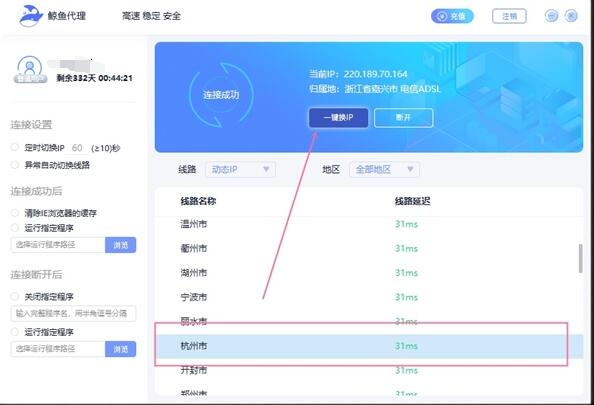This screenshot has height=405, width=594.
Task: Select the 宁波市 route row
Action: pos(369,297)
